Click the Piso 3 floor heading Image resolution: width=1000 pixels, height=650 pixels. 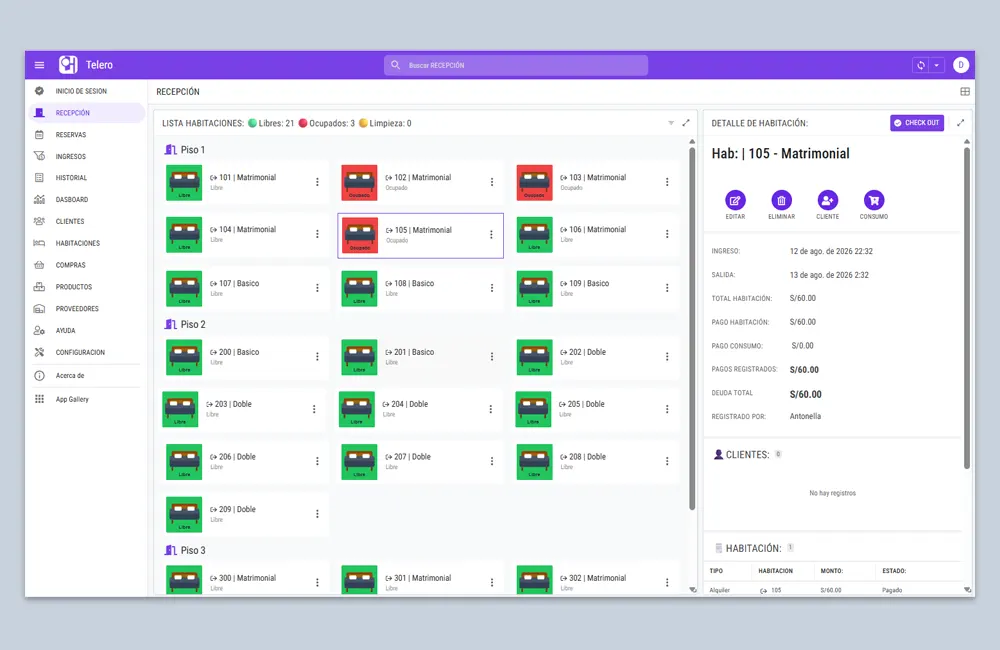click(x=185, y=550)
